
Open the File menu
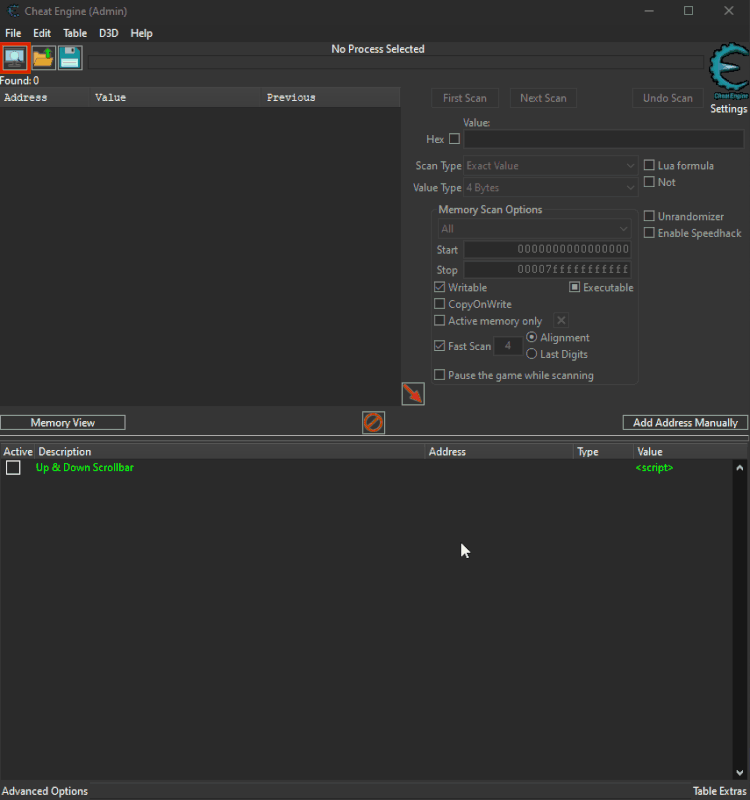pyautogui.click(x=13, y=33)
